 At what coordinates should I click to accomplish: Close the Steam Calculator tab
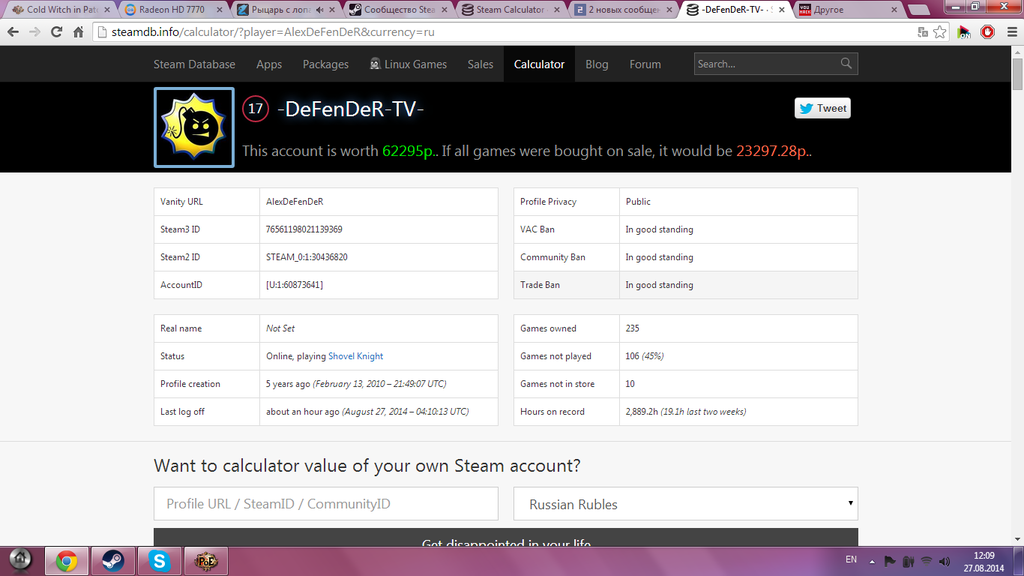tap(557, 10)
